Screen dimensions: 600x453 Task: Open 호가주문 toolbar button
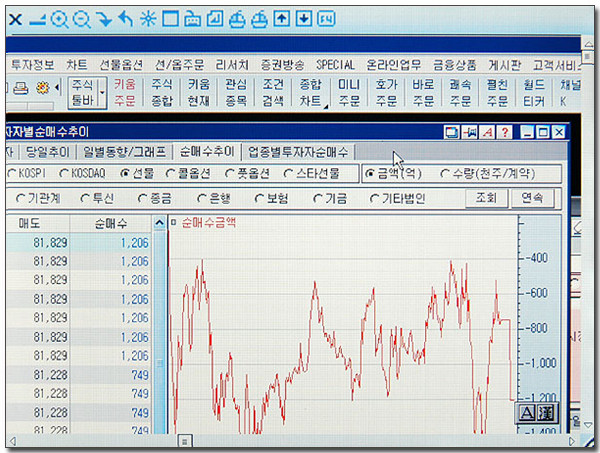pos(386,93)
